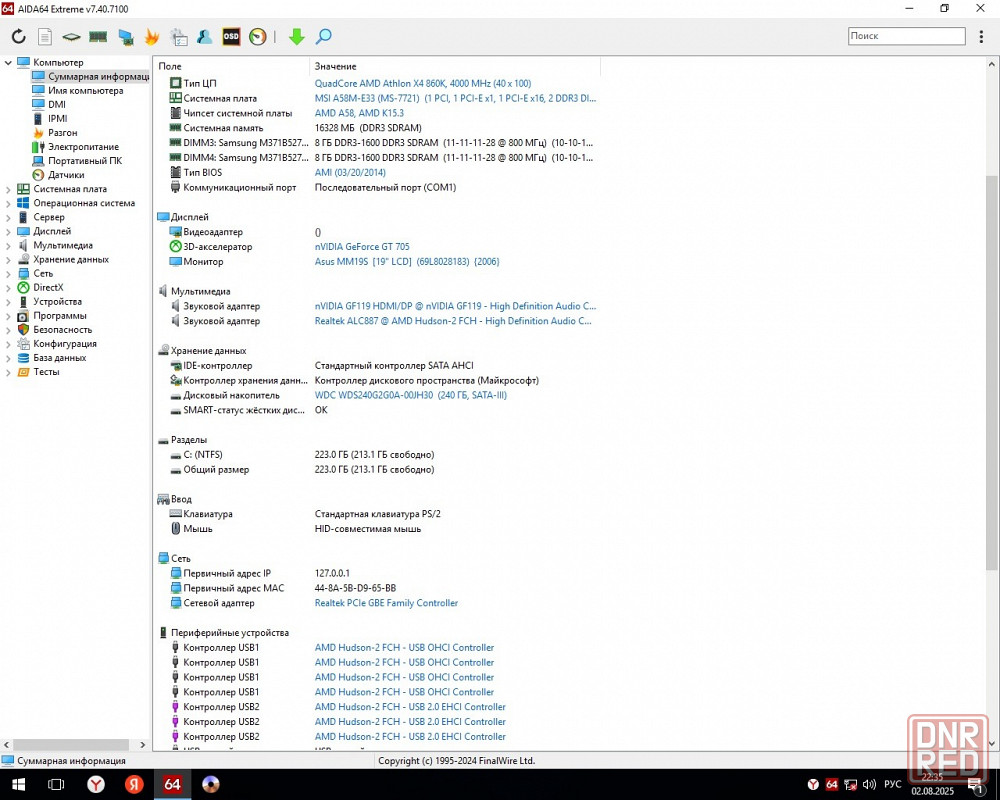The width and height of the screenshot is (1000, 800).
Task: Open the Windows Start menu
Action: coord(18,784)
